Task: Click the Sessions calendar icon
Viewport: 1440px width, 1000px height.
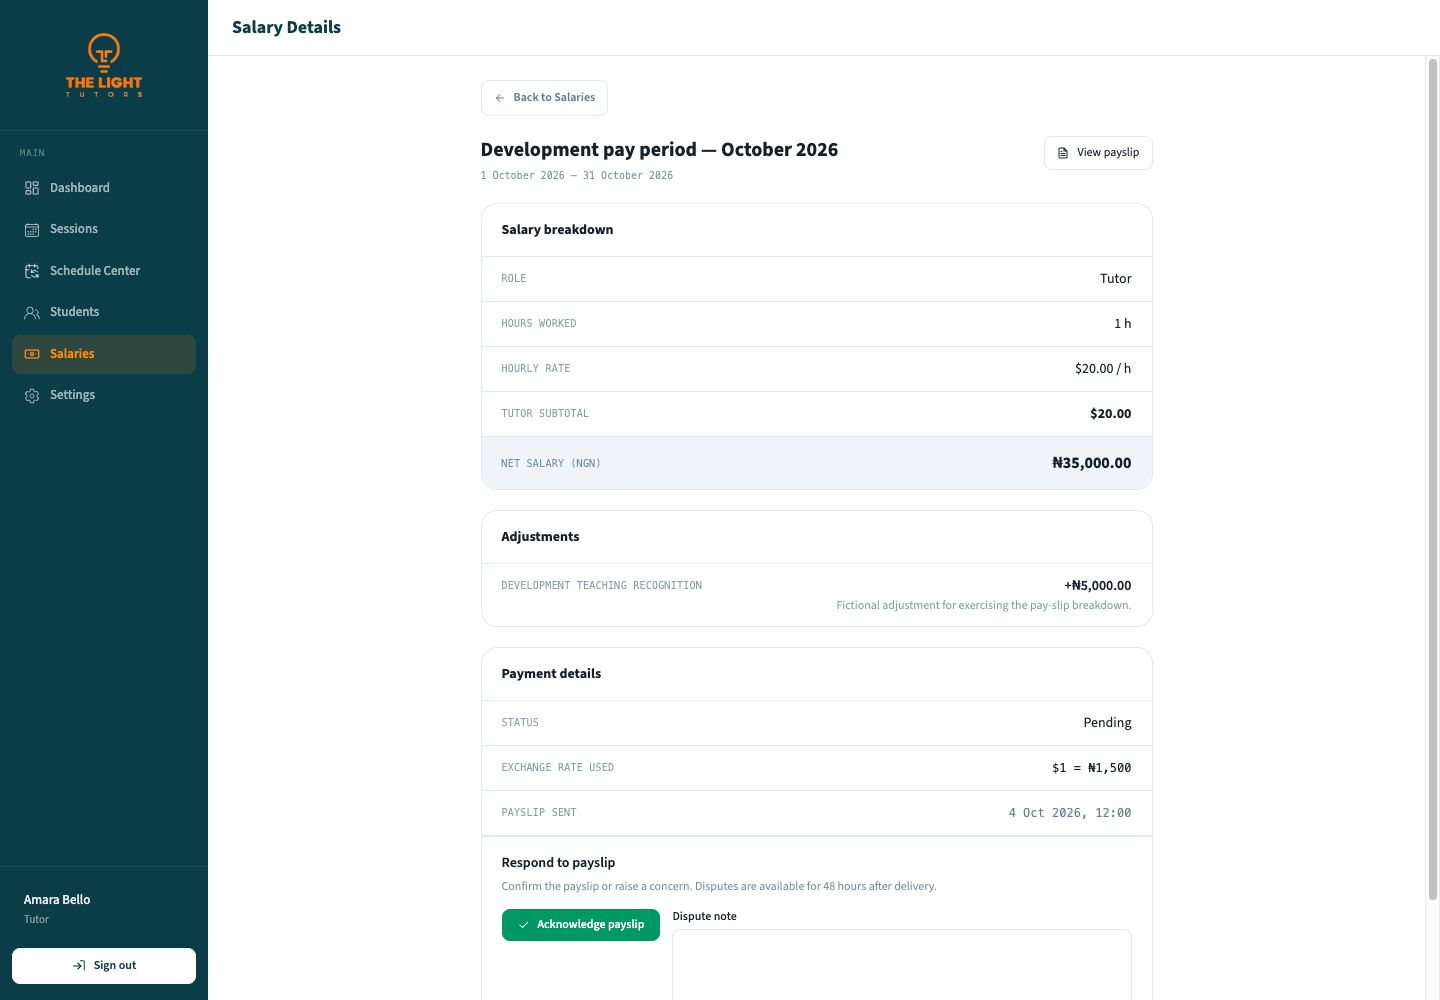Action: (x=32, y=229)
